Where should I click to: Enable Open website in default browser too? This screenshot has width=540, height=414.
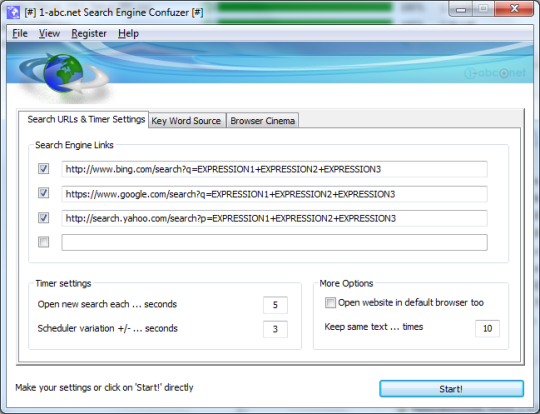(x=330, y=303)
